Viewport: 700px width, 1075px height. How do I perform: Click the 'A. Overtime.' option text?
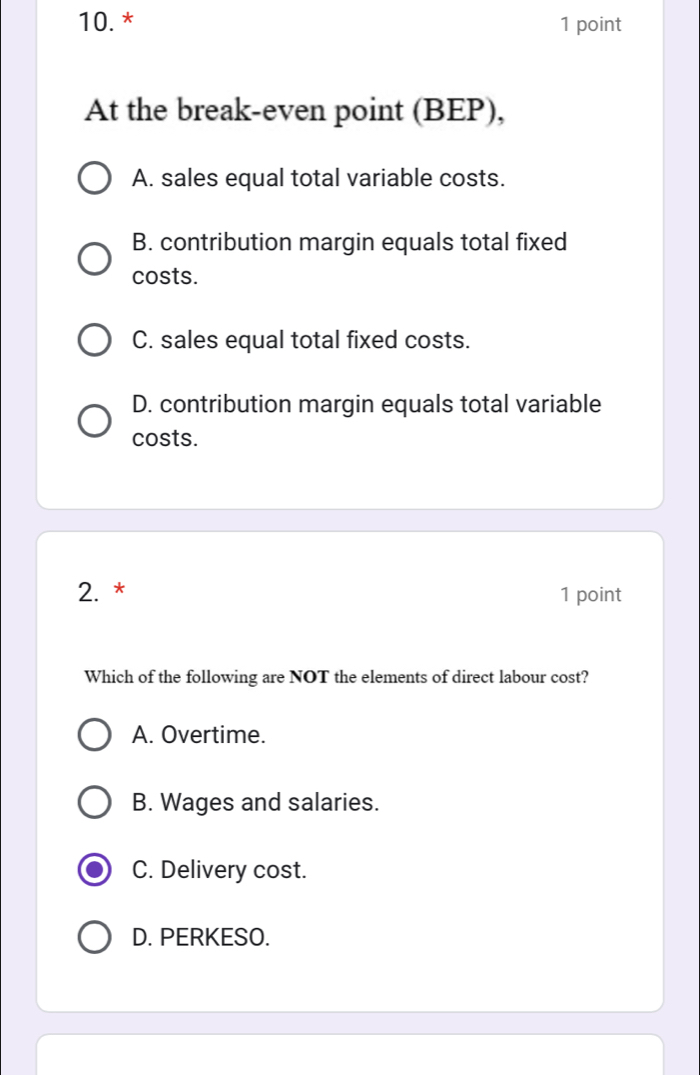[199, 736]
